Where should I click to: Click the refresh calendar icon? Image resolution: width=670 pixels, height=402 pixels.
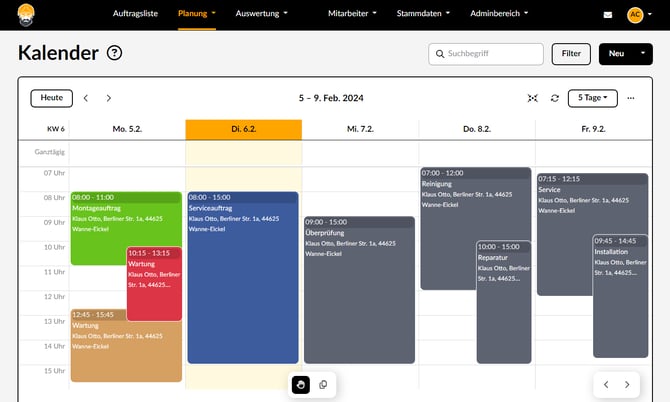555,98
